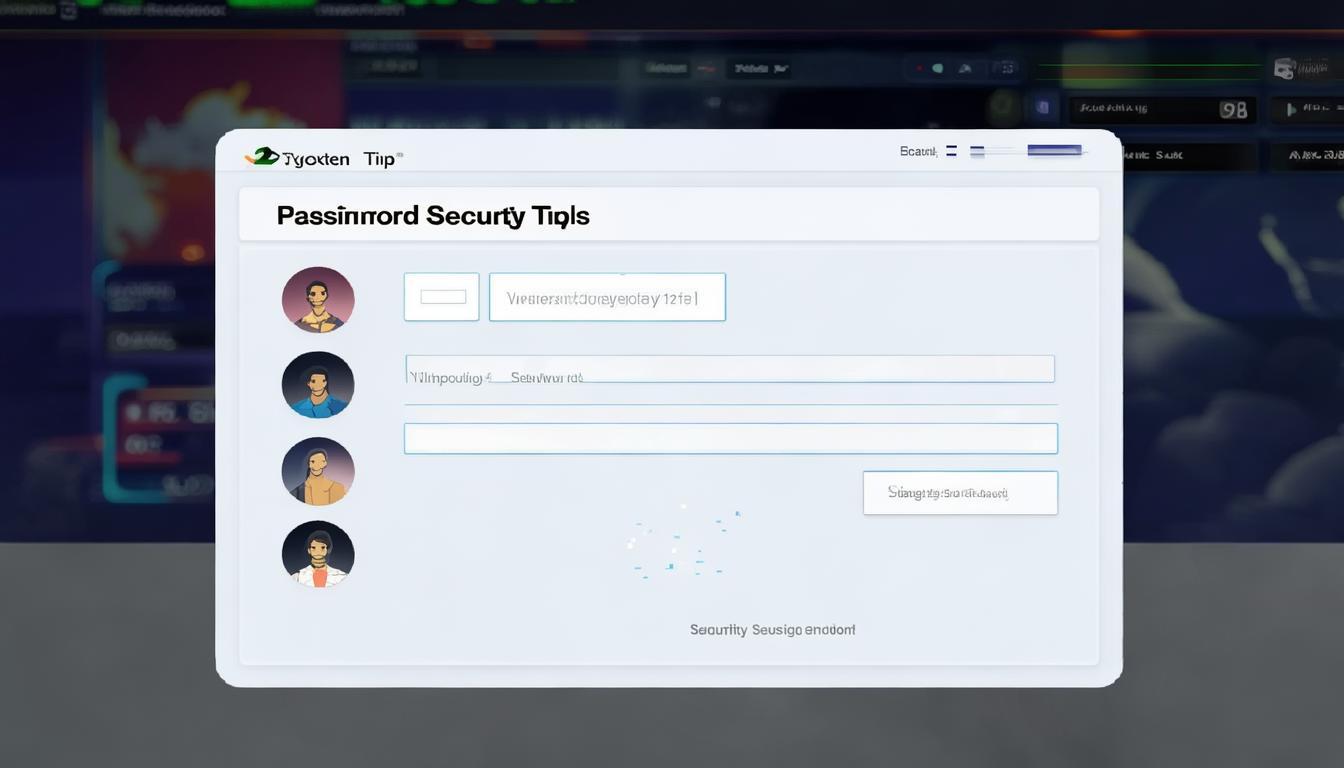Click the play arrow in background panel
The height and width of the screenshot is (768, 1344).
[x=1292, y=109]
